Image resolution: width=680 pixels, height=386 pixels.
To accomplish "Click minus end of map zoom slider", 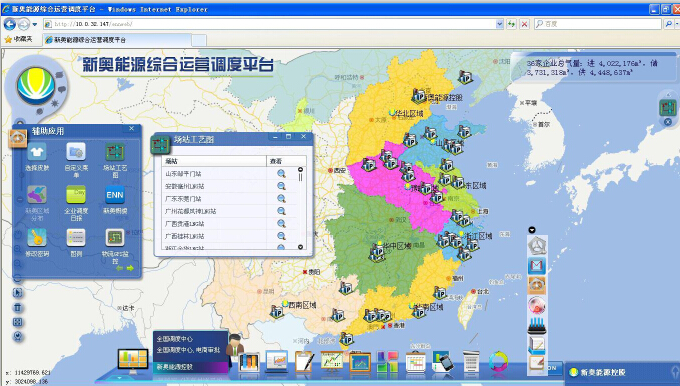I will (x=20, y=200).
